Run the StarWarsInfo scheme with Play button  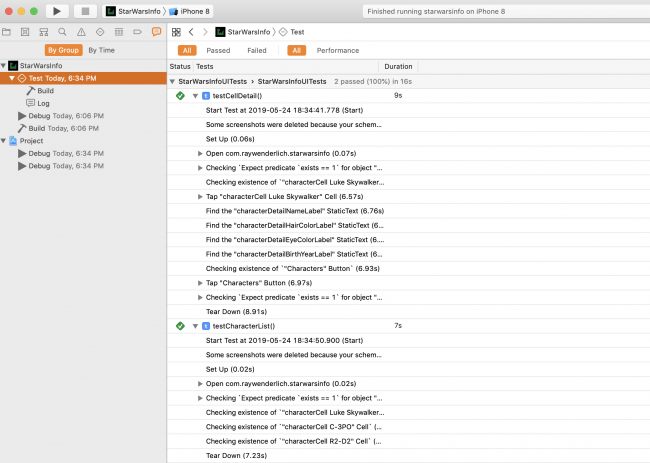pos(57,11)
